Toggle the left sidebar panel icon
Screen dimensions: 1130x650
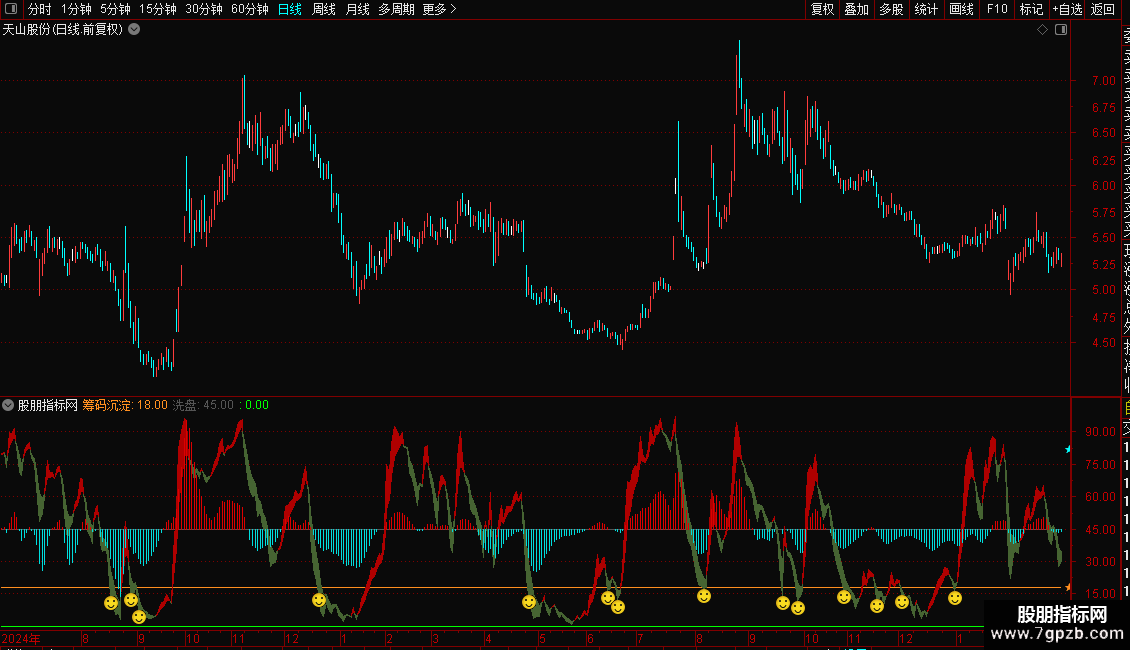(11, 9)
